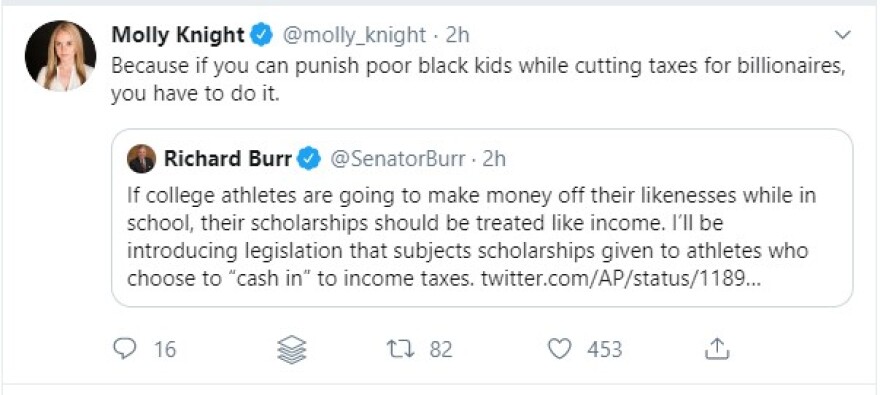
Task: Open the @SenatorBurr handle link
Action: [x=397, y=159]
